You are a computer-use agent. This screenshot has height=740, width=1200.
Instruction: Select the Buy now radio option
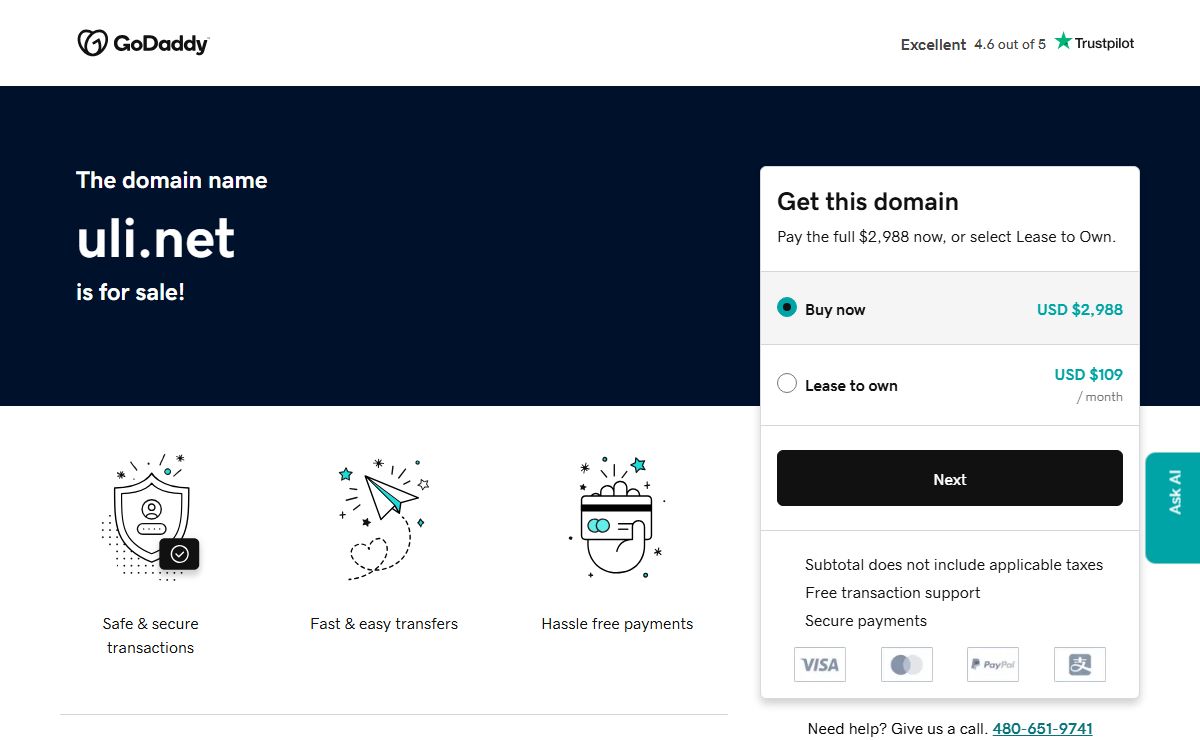click(787, 308)
